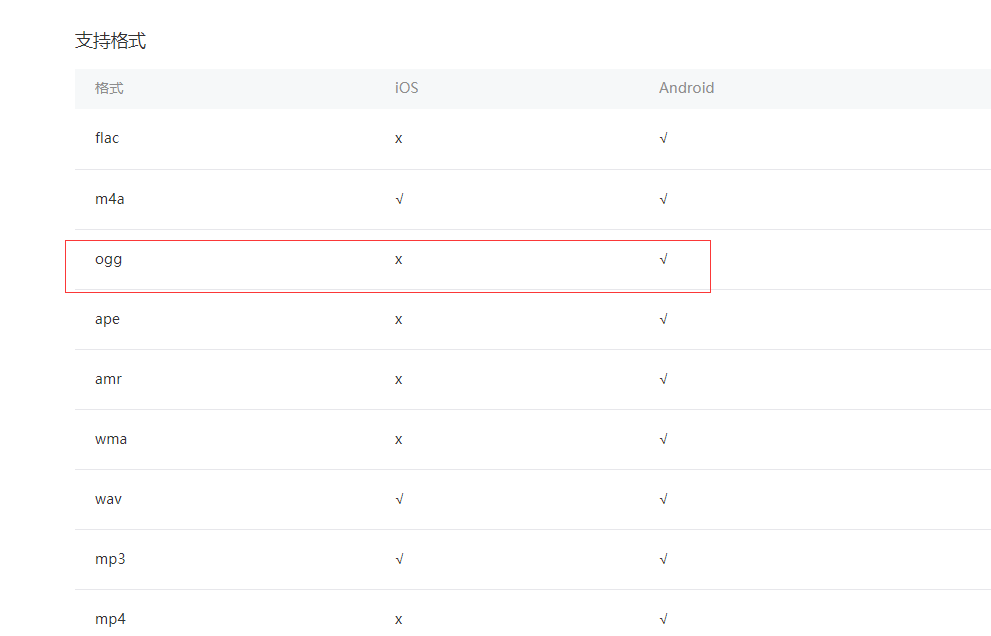Click the Android checkmark for mp3
The width and height of the screenshot is (991, 636).
tap(663, 559)
